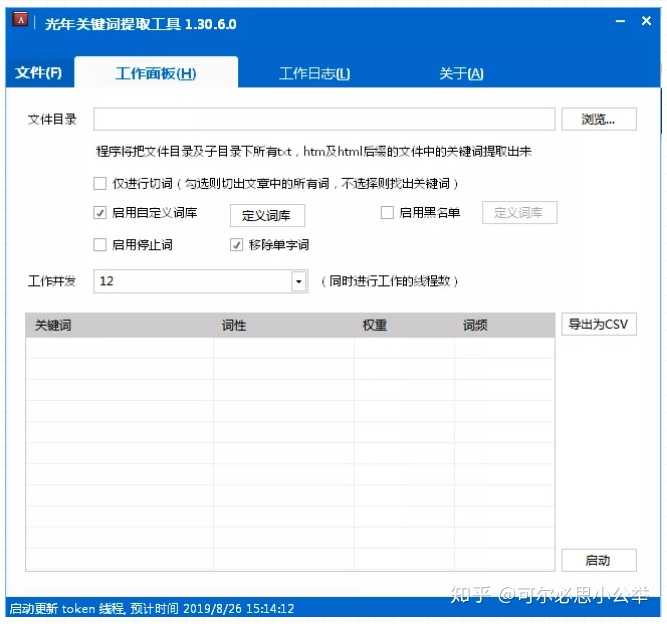Sort by the 词频 column header

click(x=505, y=325)
